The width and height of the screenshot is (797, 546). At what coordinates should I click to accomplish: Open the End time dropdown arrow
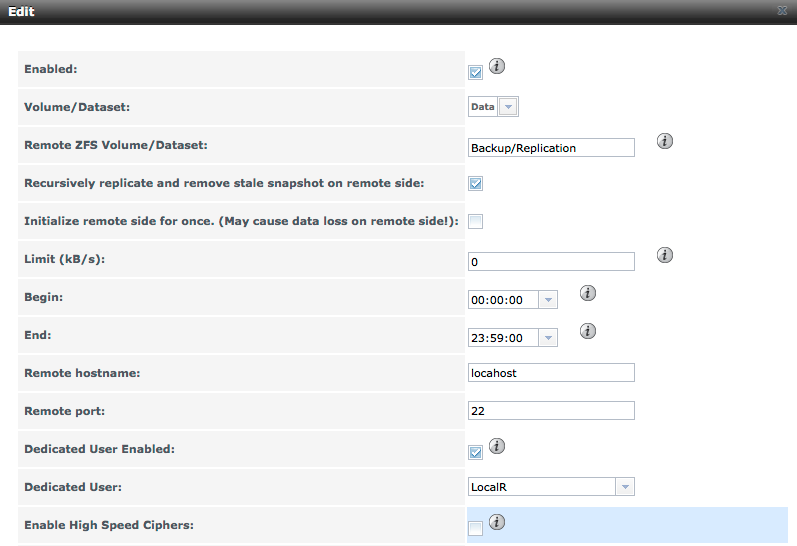547,338
